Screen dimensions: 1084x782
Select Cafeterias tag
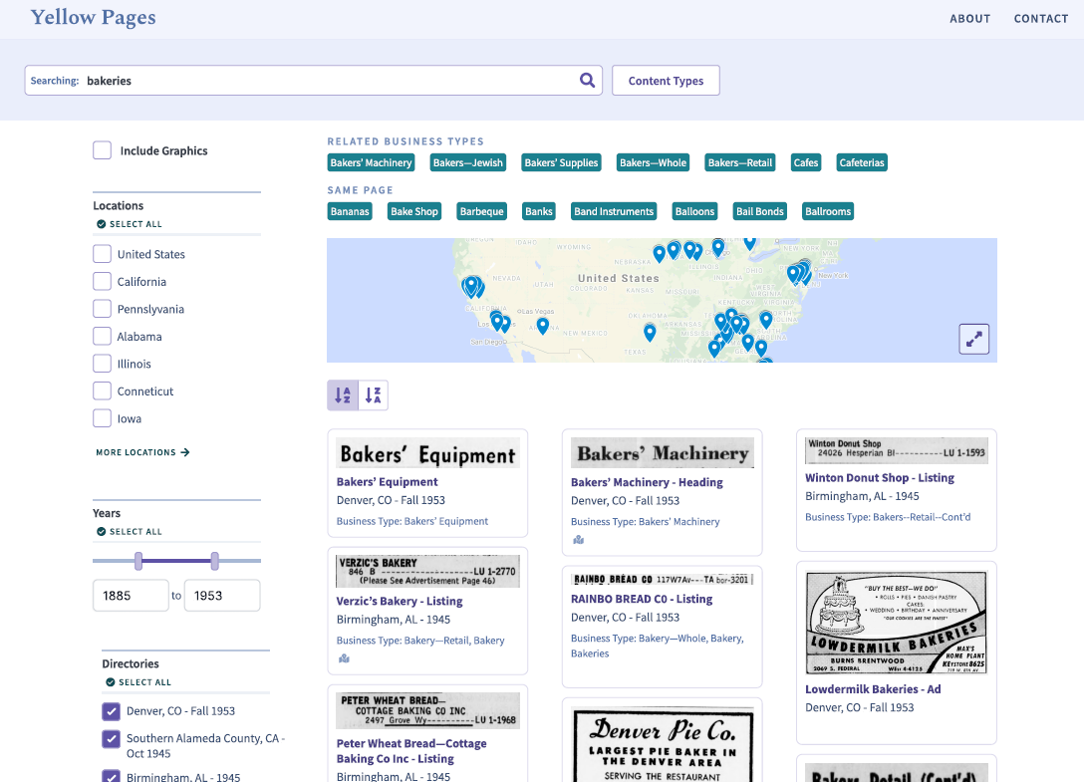[x=862, y=162]
